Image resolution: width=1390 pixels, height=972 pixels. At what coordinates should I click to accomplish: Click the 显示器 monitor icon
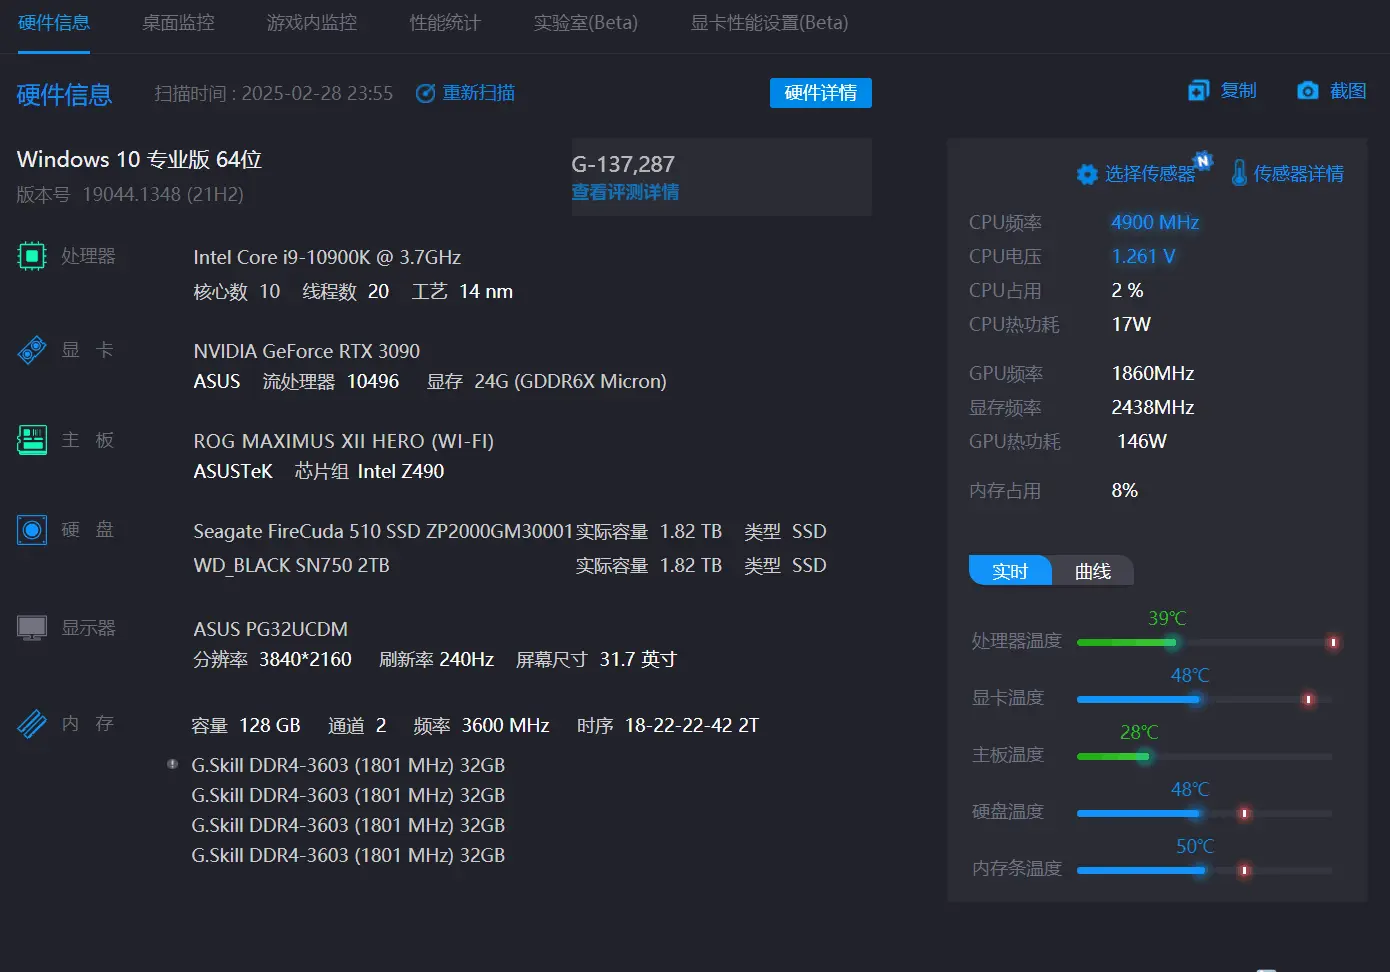pyautogui.click(x=32, y=628)
